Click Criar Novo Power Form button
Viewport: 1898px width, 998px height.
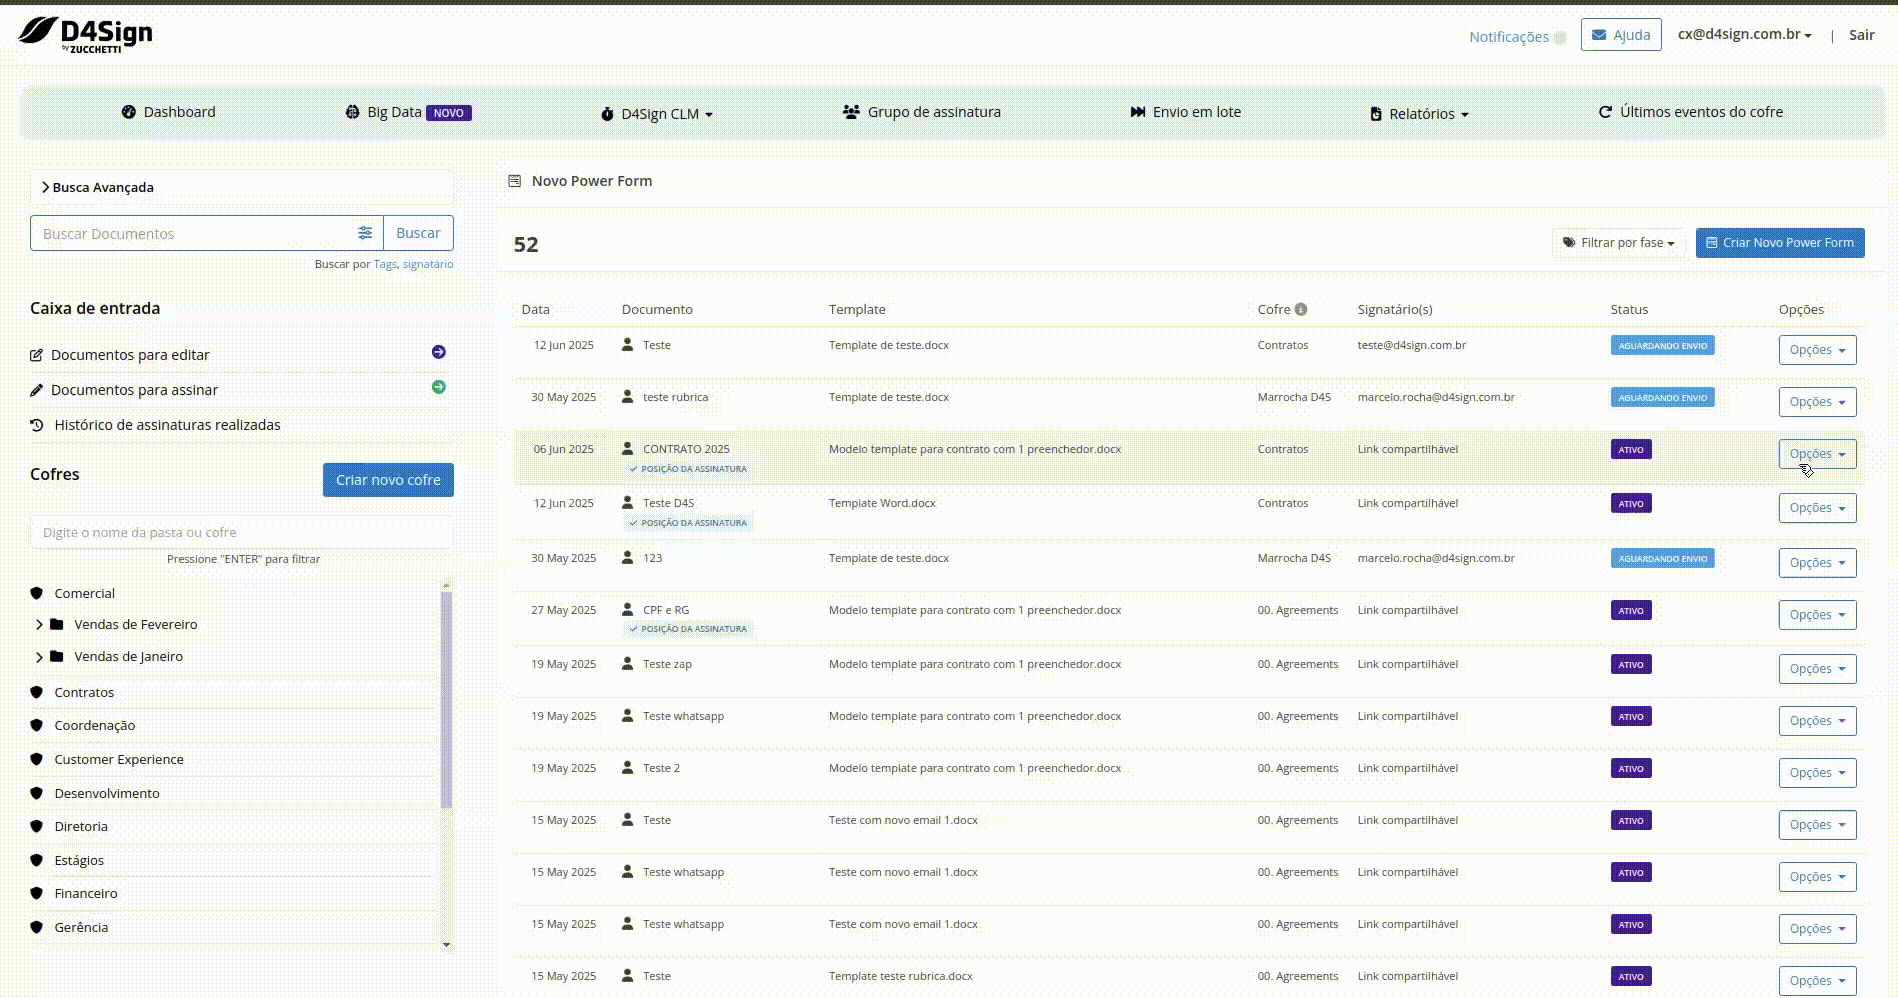pyautogui.click(x=1780, y=243)
